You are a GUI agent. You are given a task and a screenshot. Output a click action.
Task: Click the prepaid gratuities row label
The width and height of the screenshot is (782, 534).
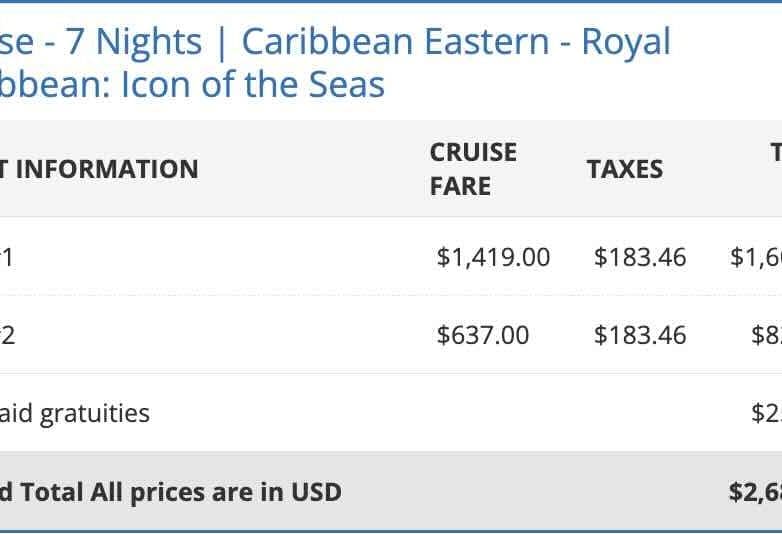(x=75, y=413)
